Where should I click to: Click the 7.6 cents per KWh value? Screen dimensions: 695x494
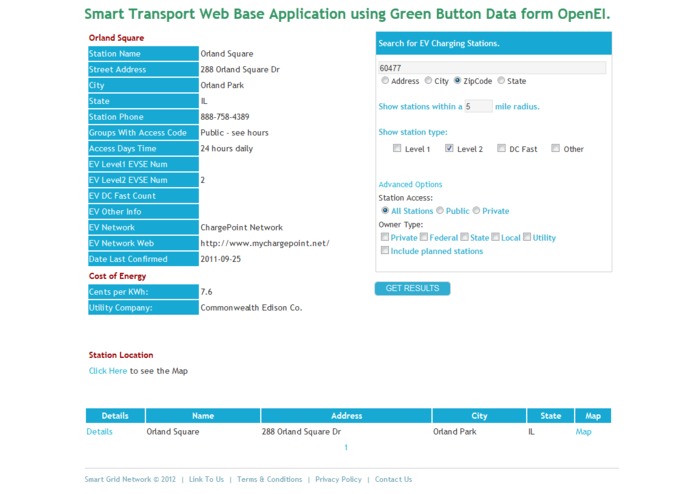point(206,292)
